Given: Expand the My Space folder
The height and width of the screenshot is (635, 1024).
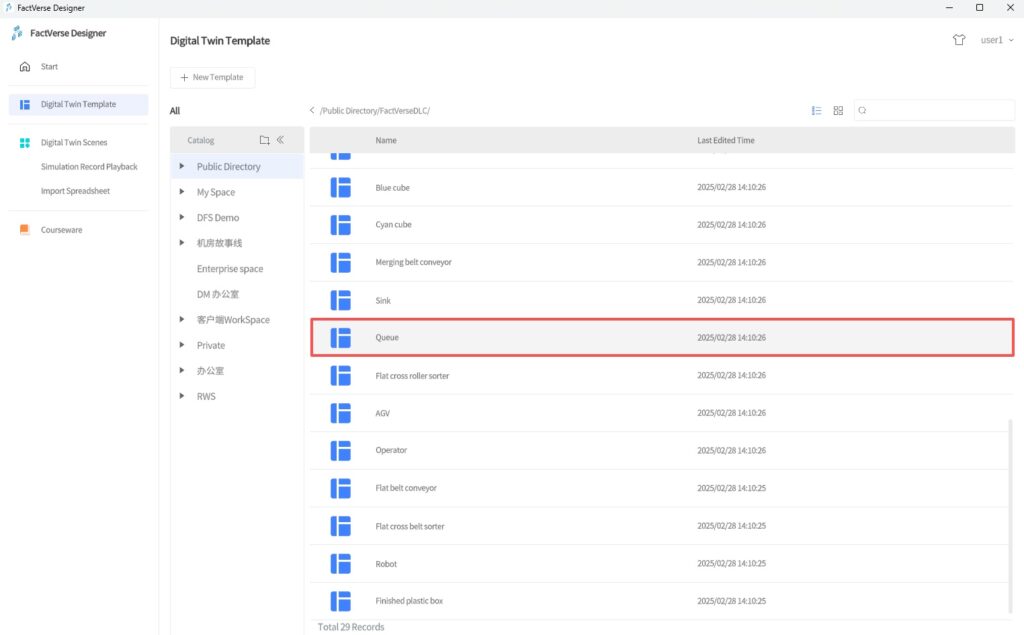Looking at the screenshot, I should 182,192.
